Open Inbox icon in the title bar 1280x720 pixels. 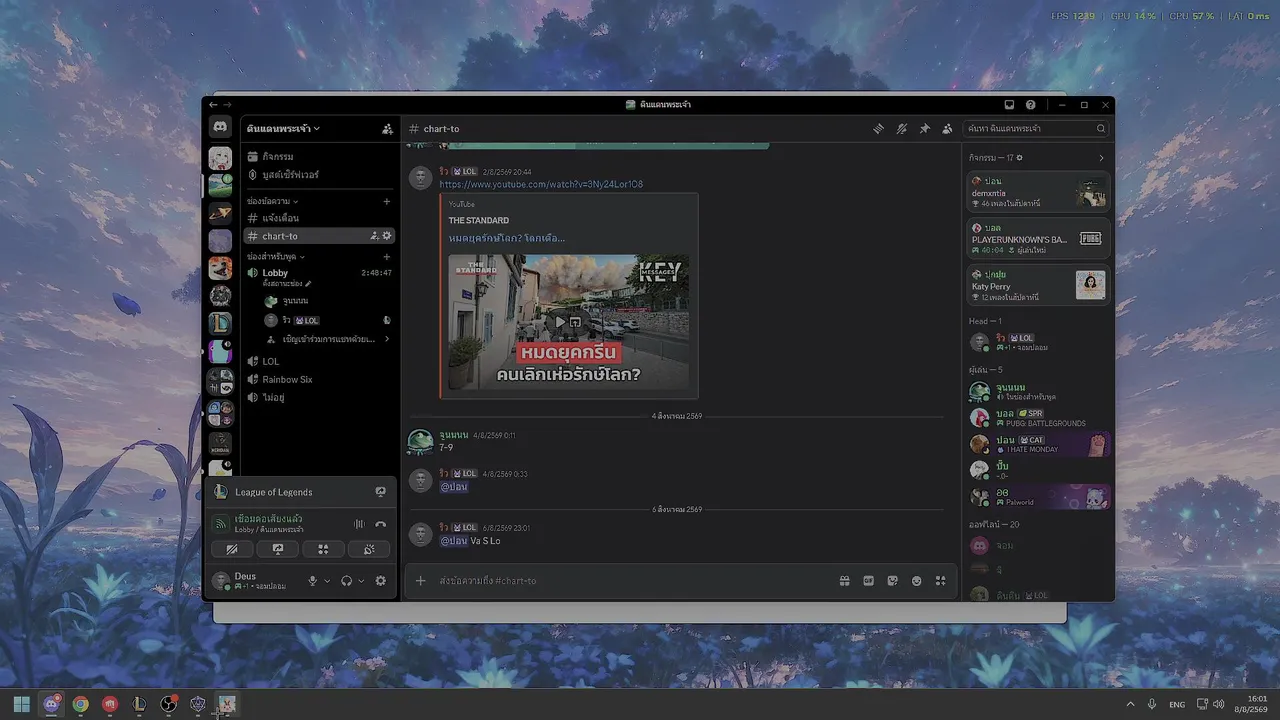click(x=1009, y=105)
